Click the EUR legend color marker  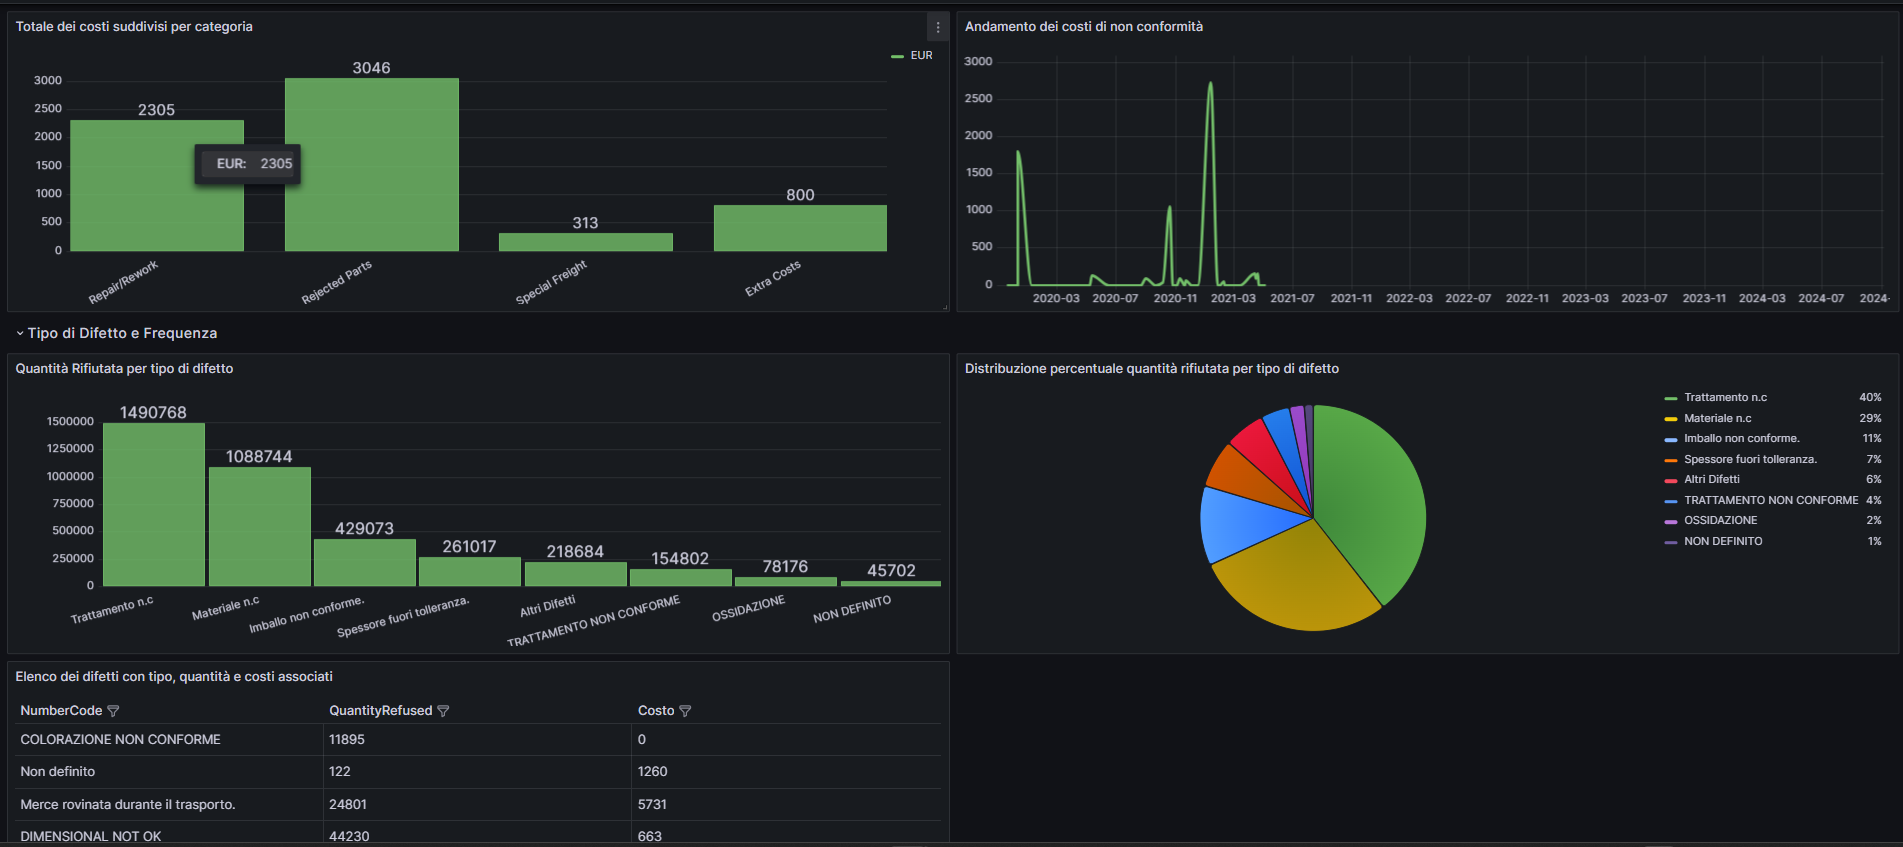tap(897, 56)
